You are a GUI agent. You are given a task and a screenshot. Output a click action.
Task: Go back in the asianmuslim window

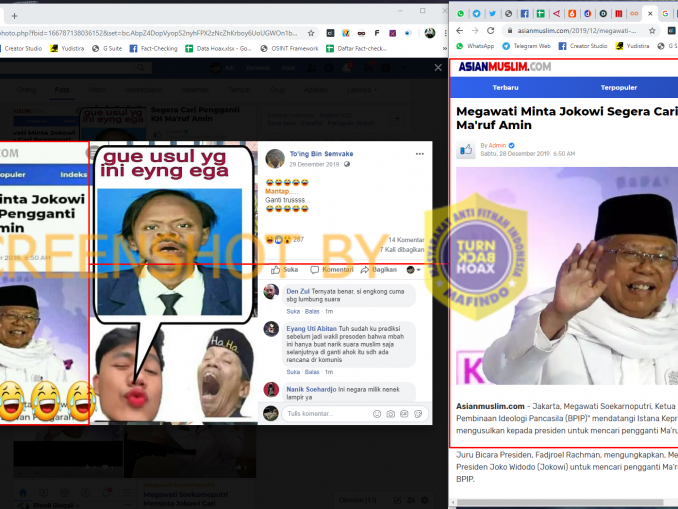point(460,31)
